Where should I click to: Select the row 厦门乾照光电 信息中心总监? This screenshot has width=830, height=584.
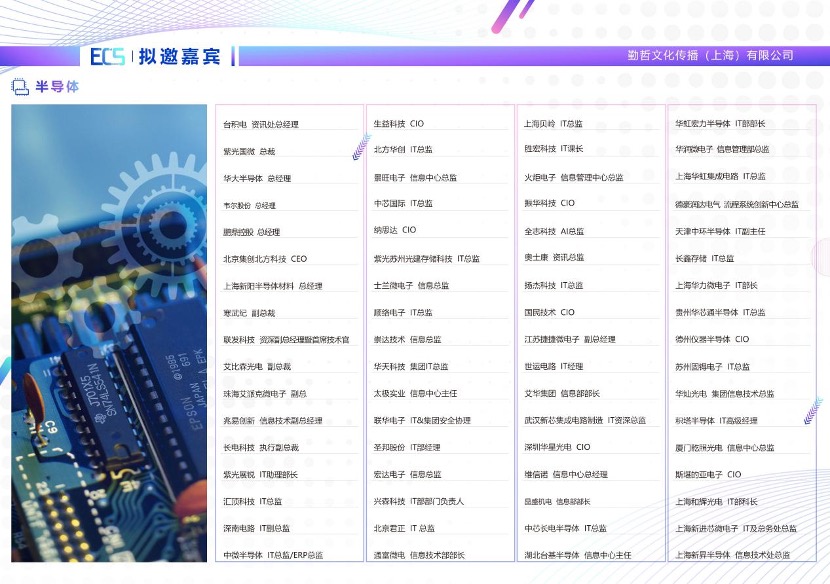pos(724,447)
